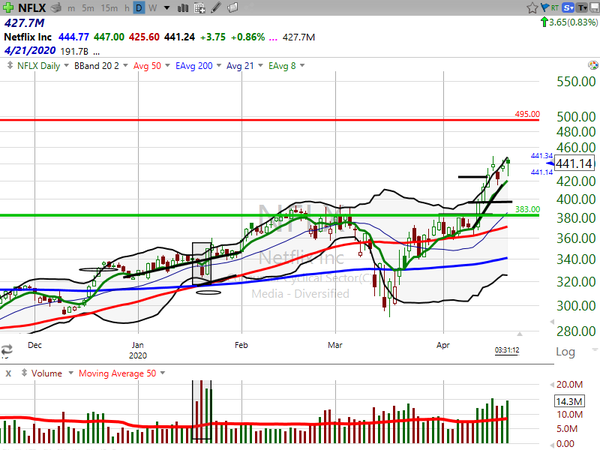Click the bar chart style icon

pos(183,8)
